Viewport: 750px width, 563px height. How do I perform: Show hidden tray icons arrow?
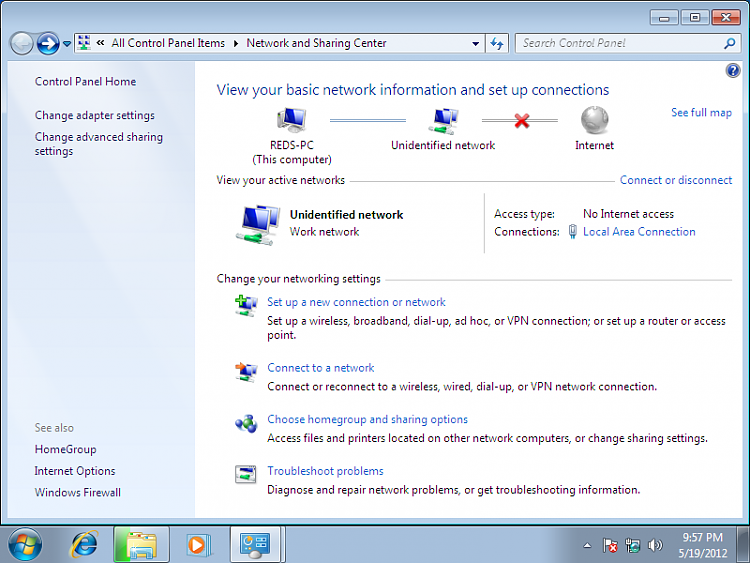[x=587, y=545]
